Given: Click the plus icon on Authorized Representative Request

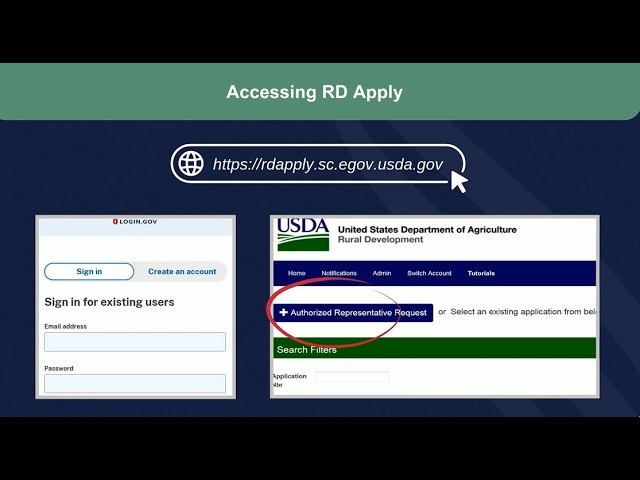Looking at the screenshot, I should tap(283, 312).
